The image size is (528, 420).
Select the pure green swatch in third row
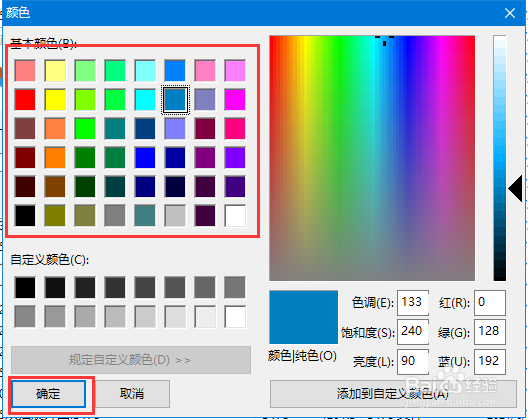[85, 129]
